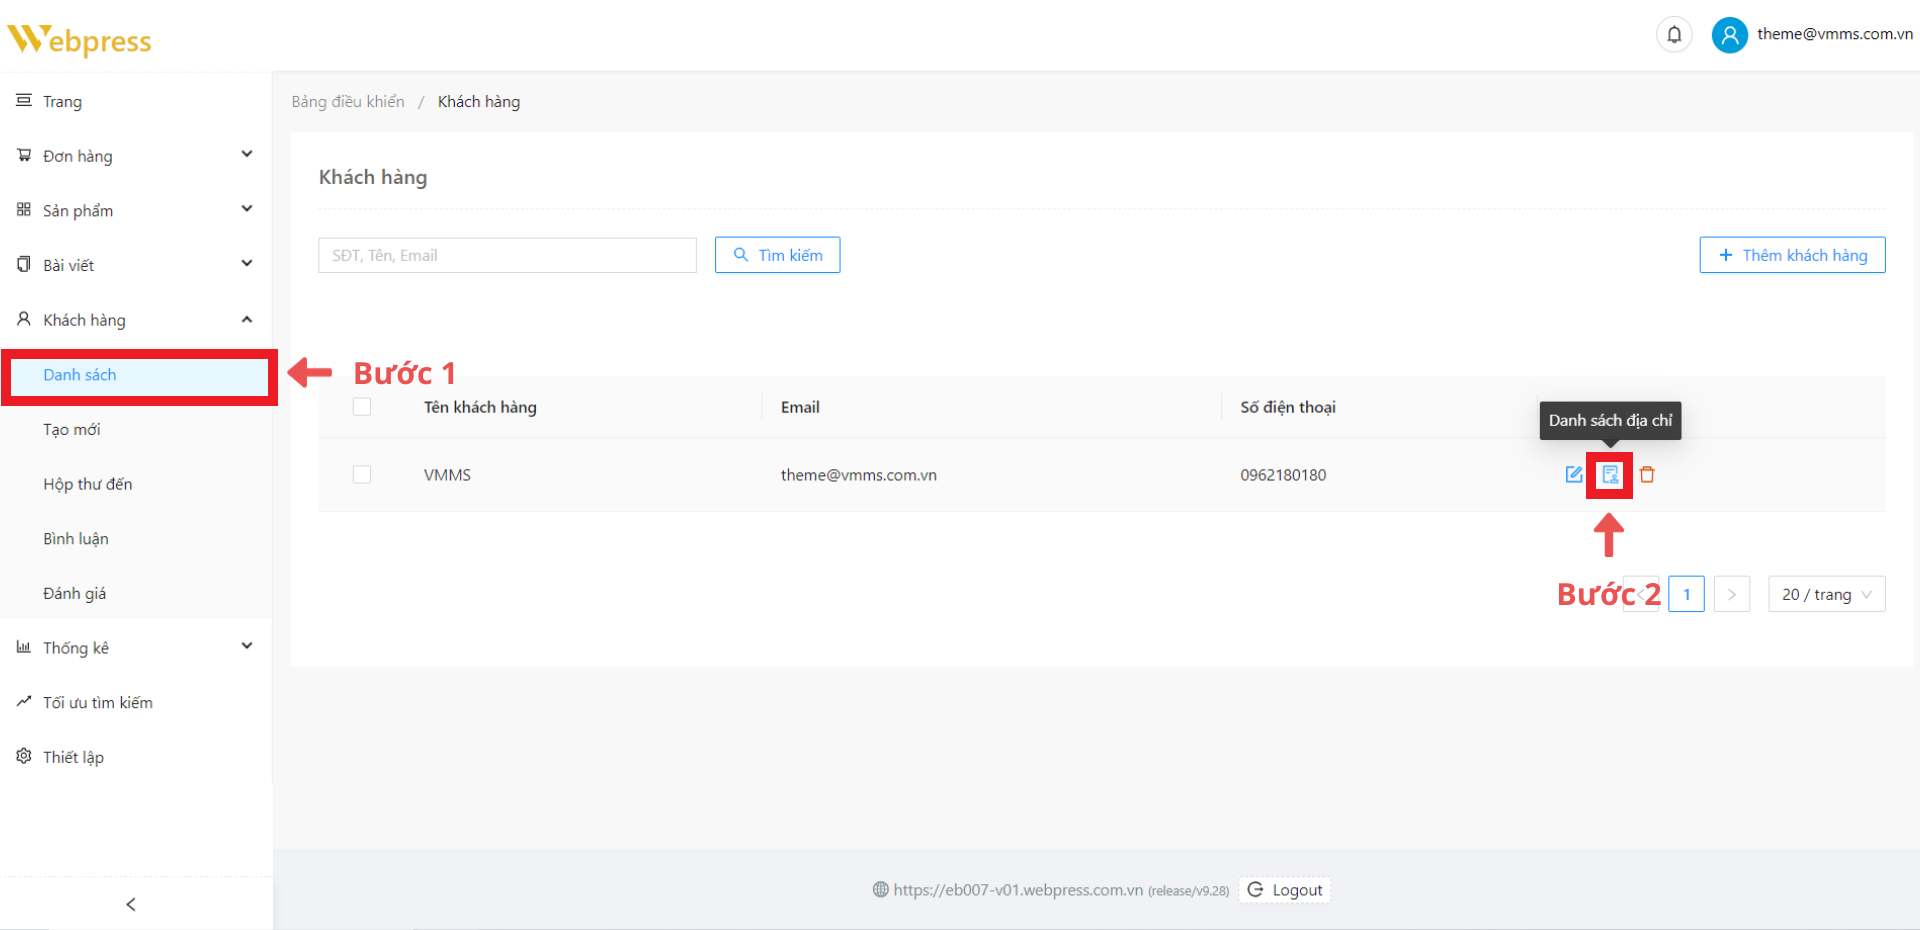Click the Logout button in footer
This screenshot has width=1920, height=930.
coord(1285,890)
